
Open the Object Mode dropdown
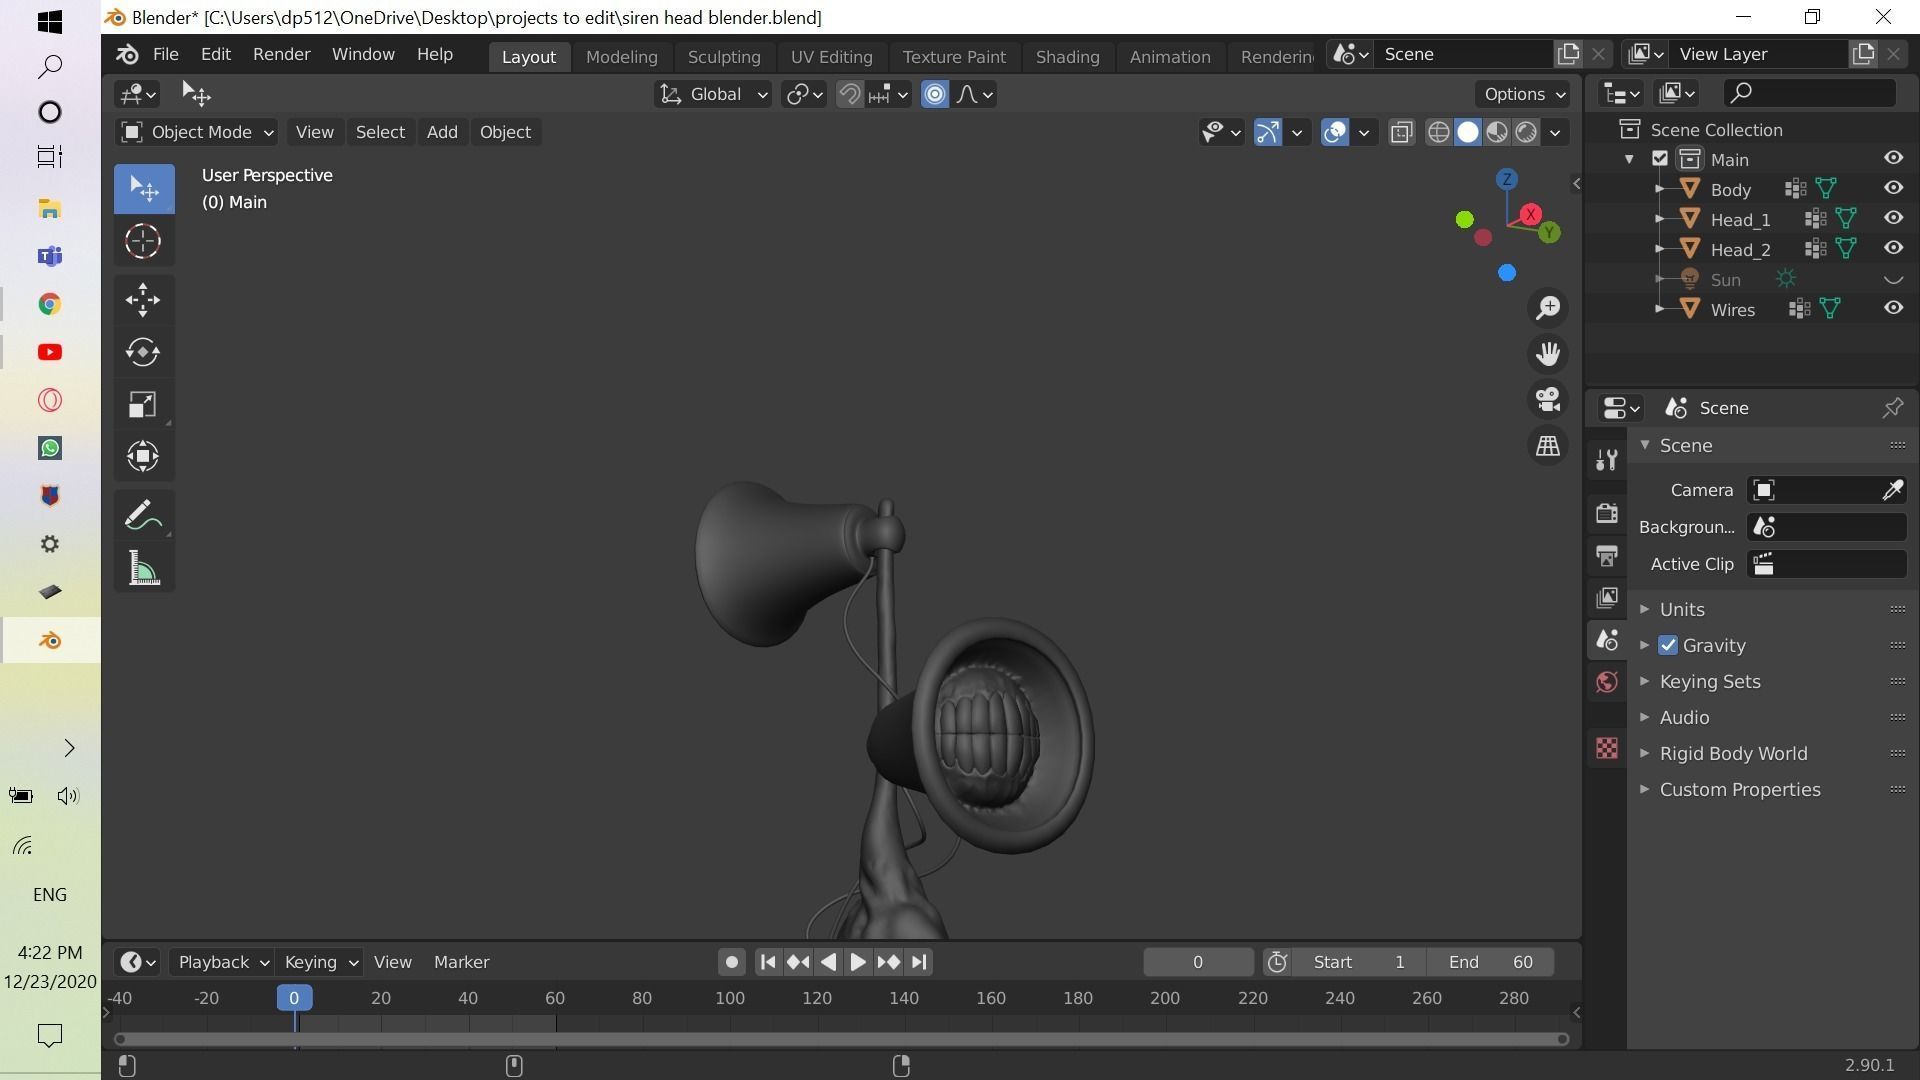coord(197,132)
